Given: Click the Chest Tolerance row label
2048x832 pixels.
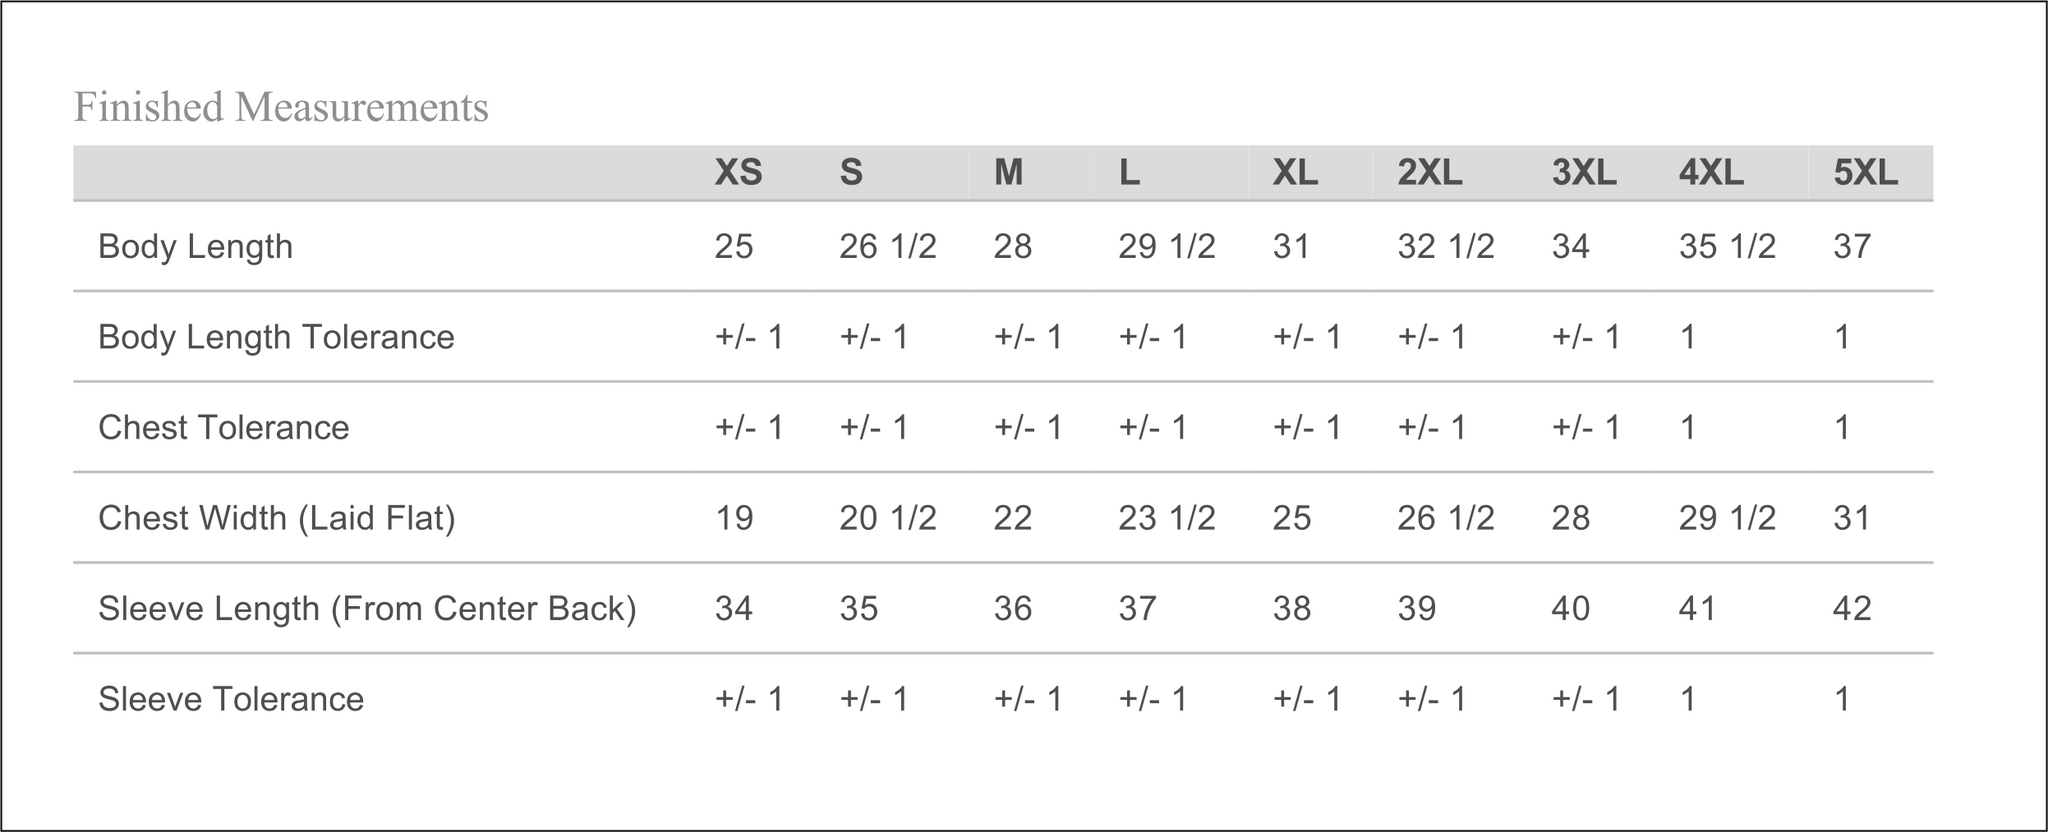Looking at the screenshot, I should tap(224, 427).
